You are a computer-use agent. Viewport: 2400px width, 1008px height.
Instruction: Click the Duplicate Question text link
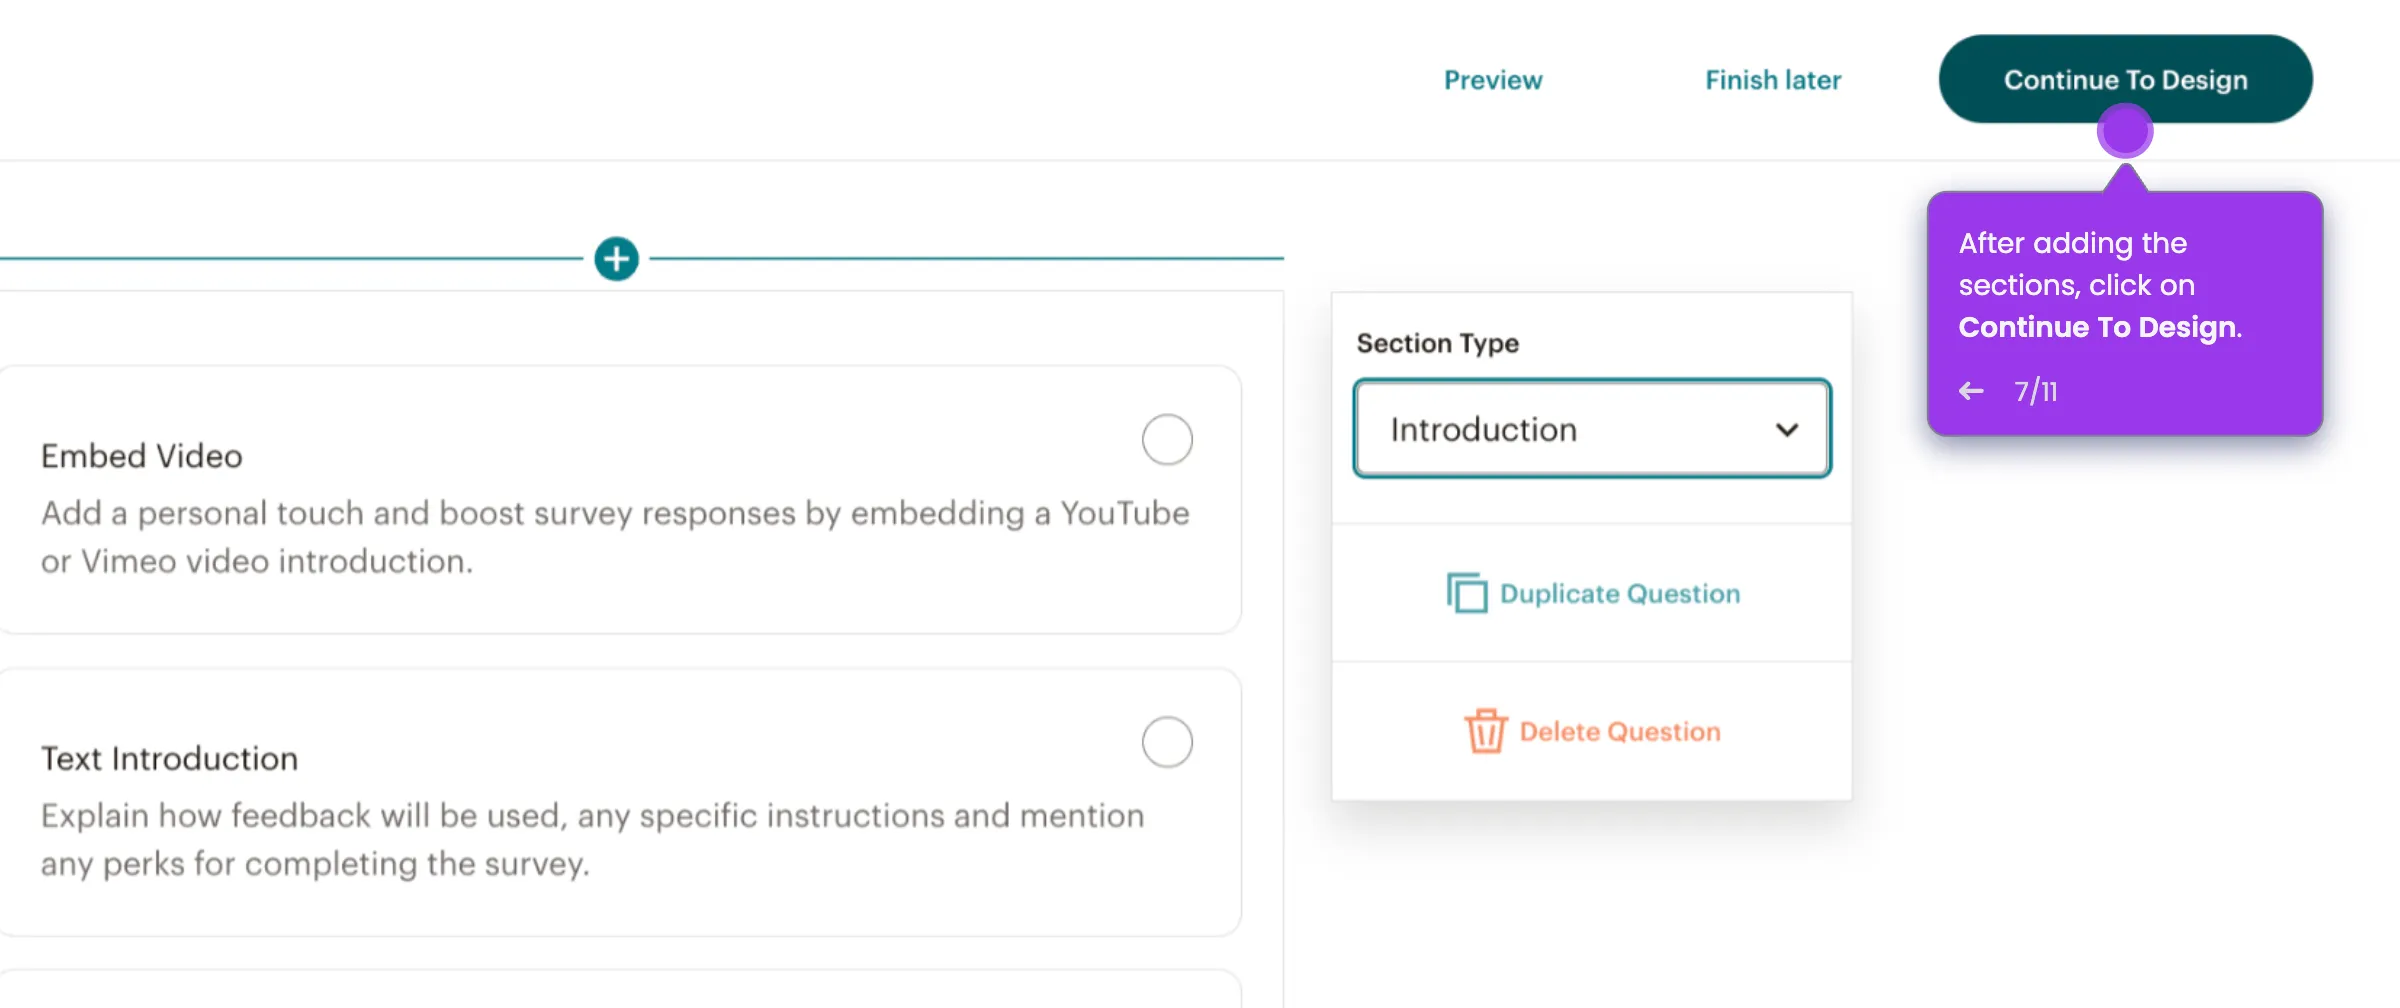pyautogui.click(x=1619, y=594)
